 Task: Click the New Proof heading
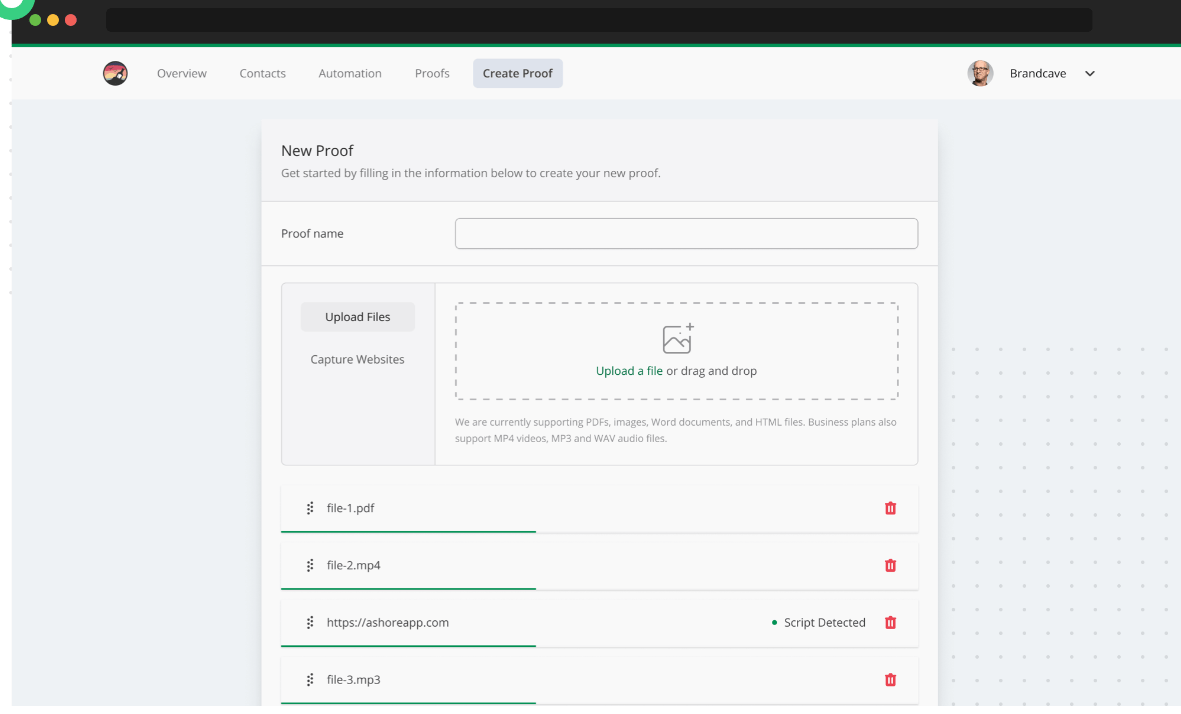[x=317, y=151]
